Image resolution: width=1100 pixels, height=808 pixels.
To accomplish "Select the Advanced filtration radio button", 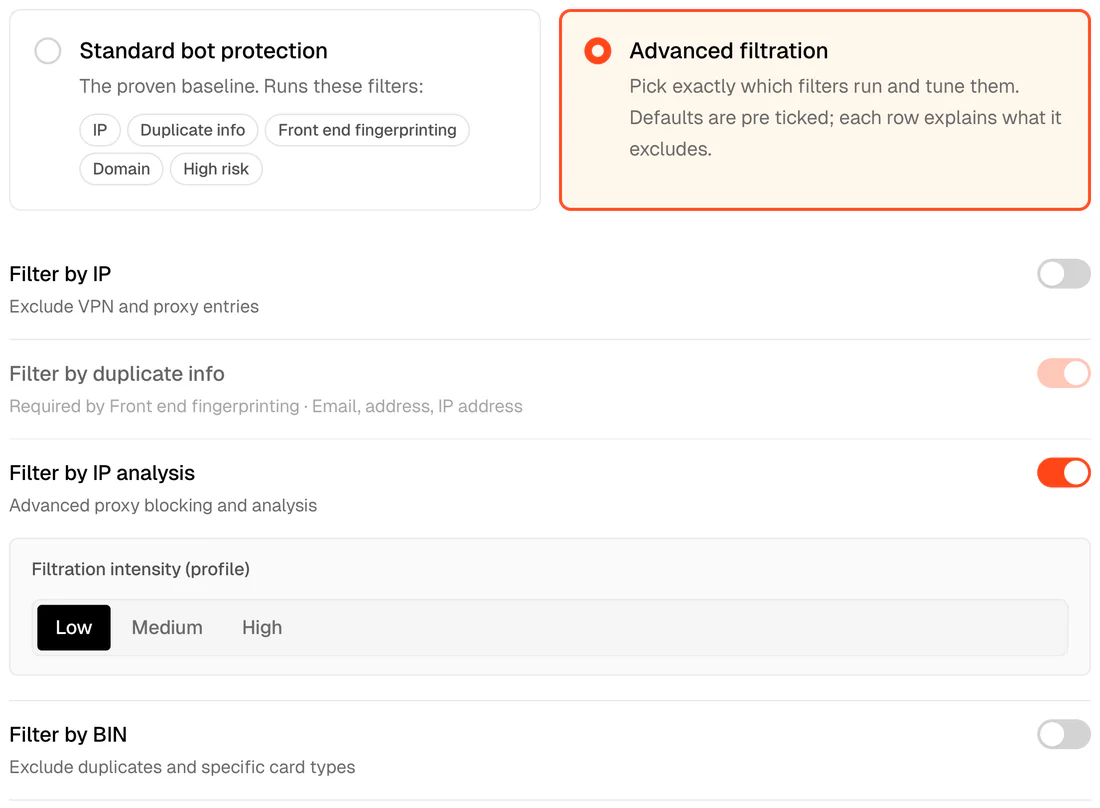I will [x=598, y=50].
